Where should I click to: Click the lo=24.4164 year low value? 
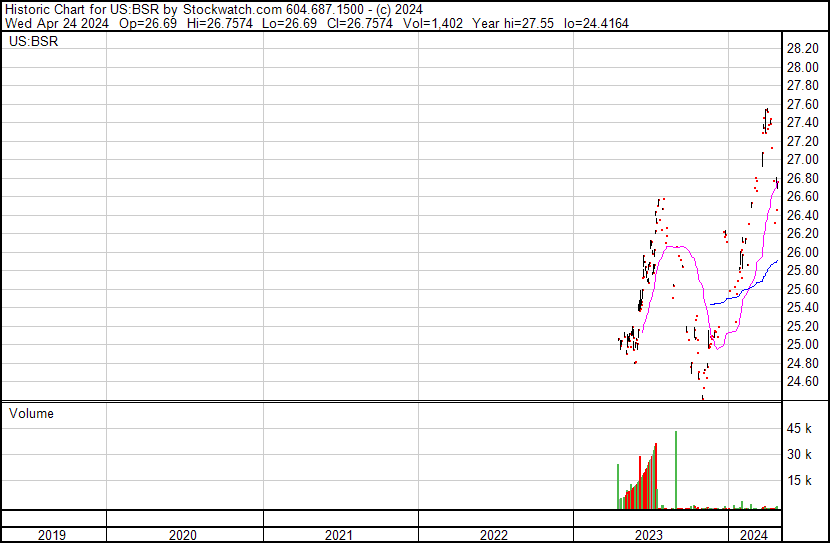597,24
